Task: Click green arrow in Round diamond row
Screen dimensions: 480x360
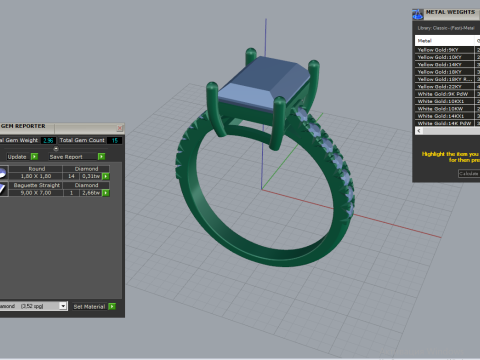Action: (x=106, y=176)
